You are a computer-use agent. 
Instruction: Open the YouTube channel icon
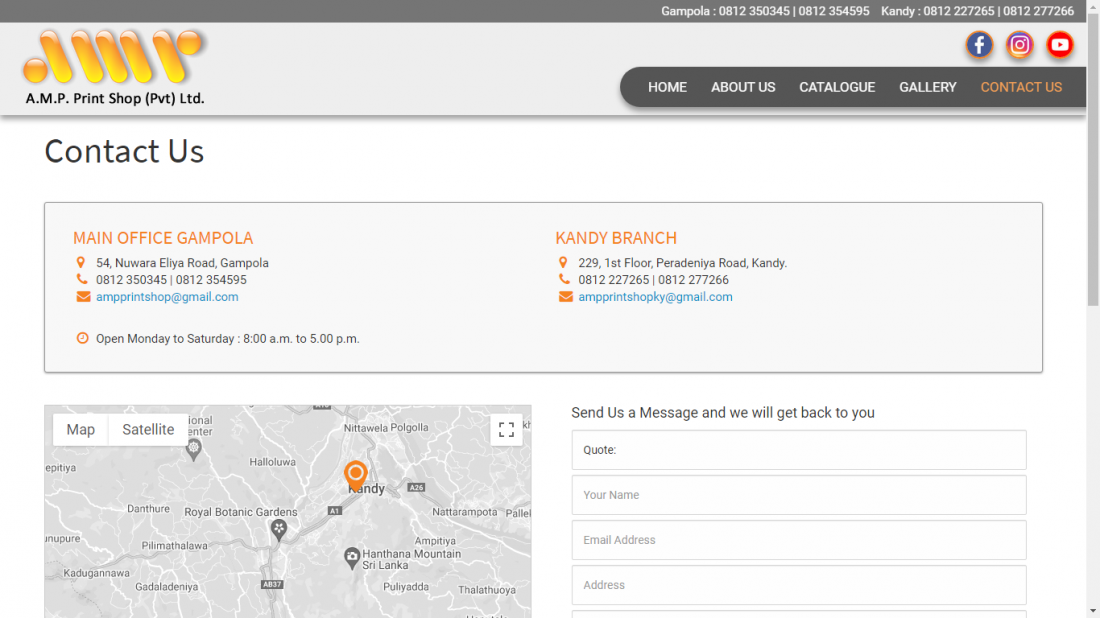(1060, 45)
